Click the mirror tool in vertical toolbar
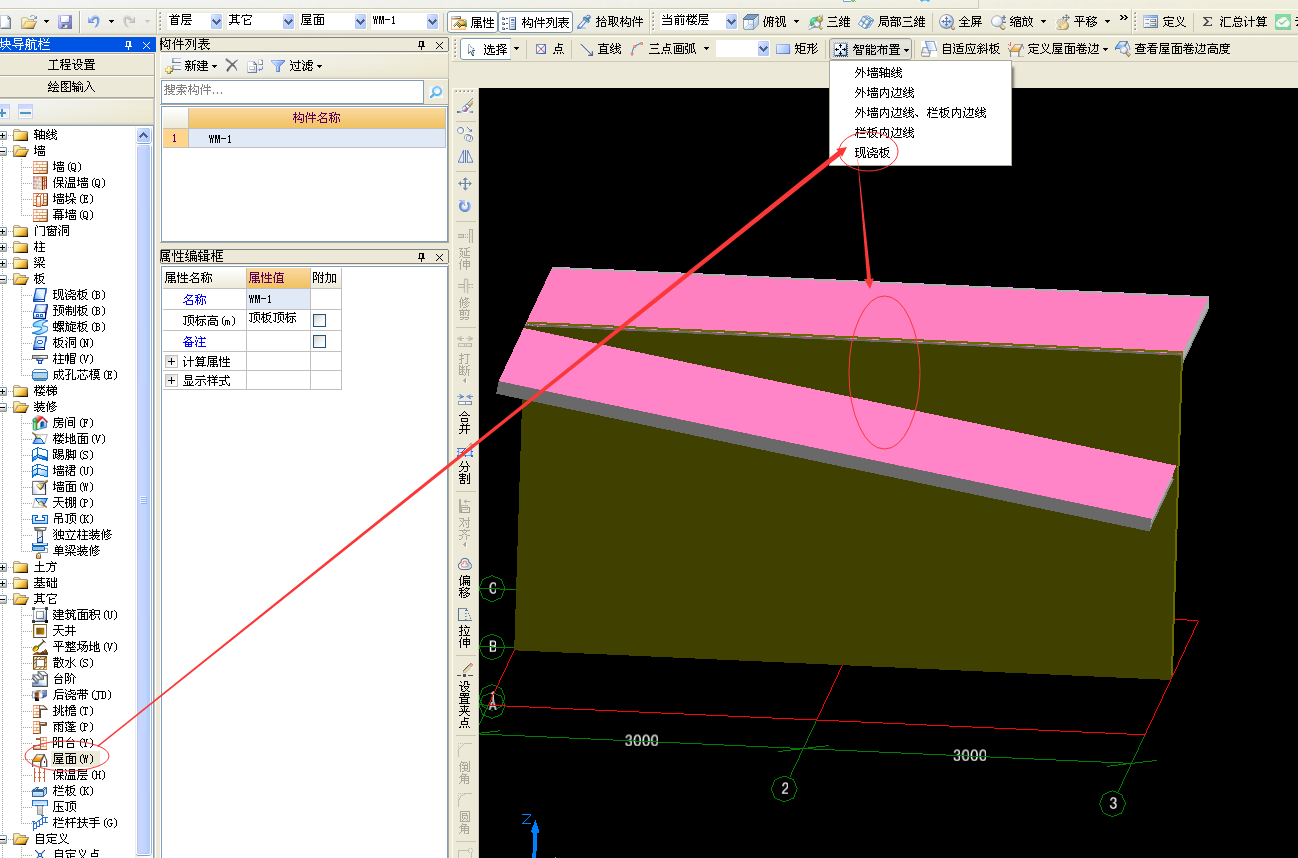The image size is (1298, 858). tap(465, 157)
